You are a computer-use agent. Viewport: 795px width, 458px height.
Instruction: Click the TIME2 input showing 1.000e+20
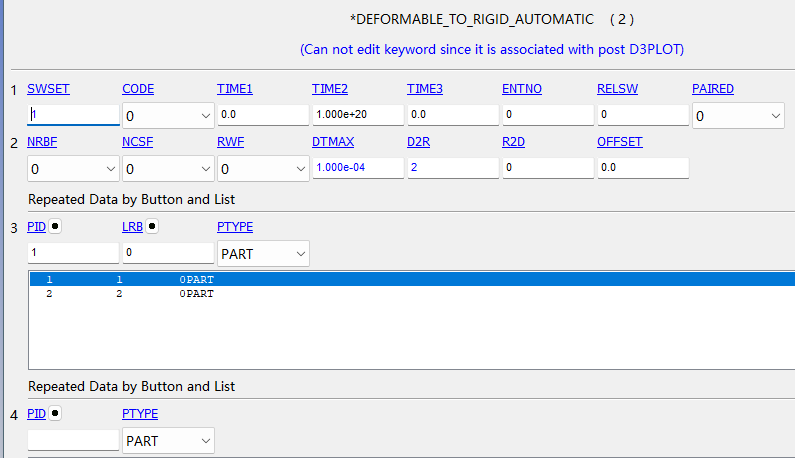[358, 115]
